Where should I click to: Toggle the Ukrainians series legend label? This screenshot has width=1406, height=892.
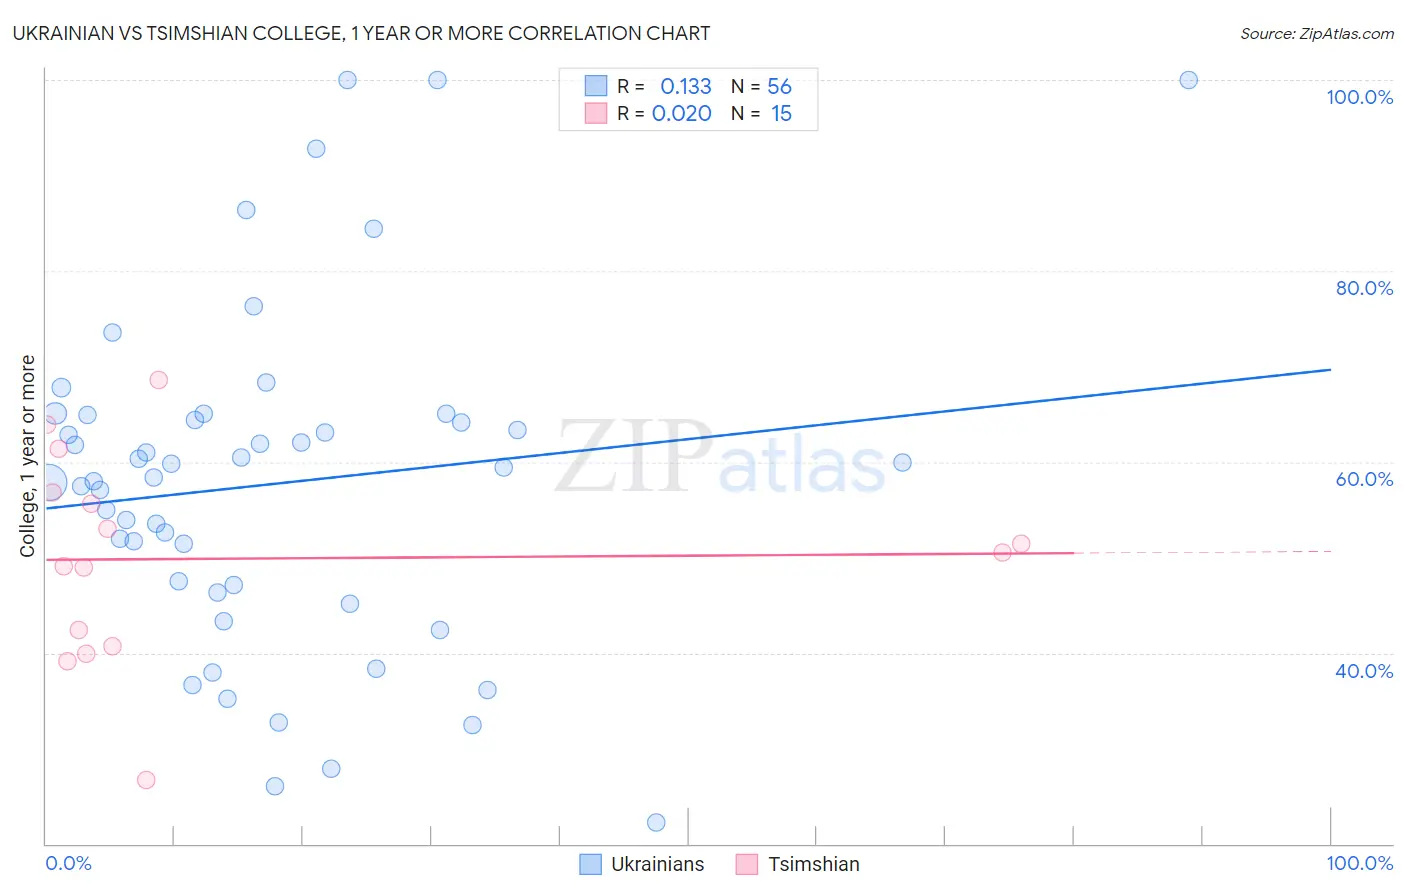pos(657,864)
